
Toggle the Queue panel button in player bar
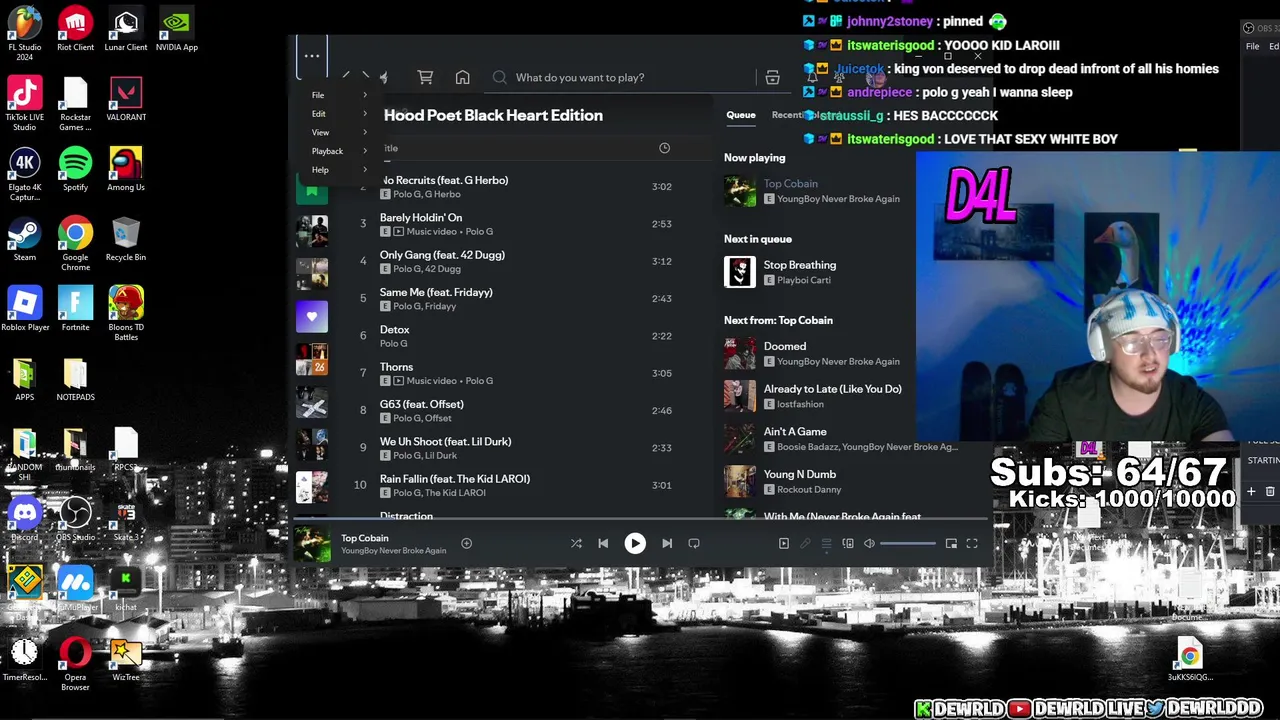coord(827,543)
